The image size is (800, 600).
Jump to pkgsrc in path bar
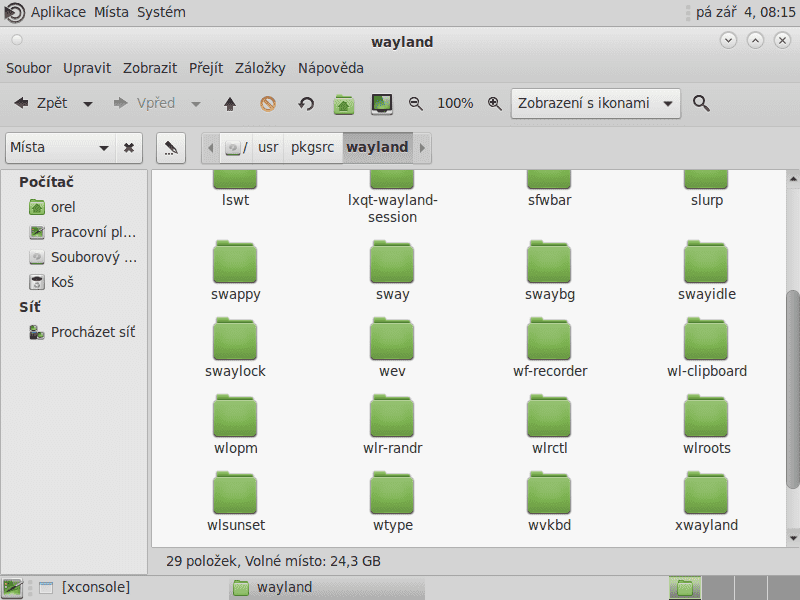tap(312, 148)
